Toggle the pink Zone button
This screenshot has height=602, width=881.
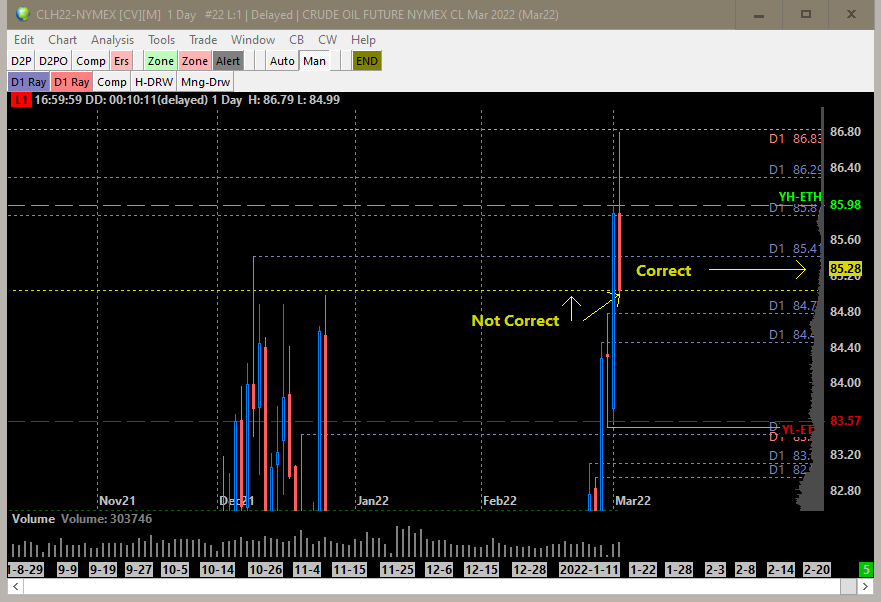pos(195,61)
